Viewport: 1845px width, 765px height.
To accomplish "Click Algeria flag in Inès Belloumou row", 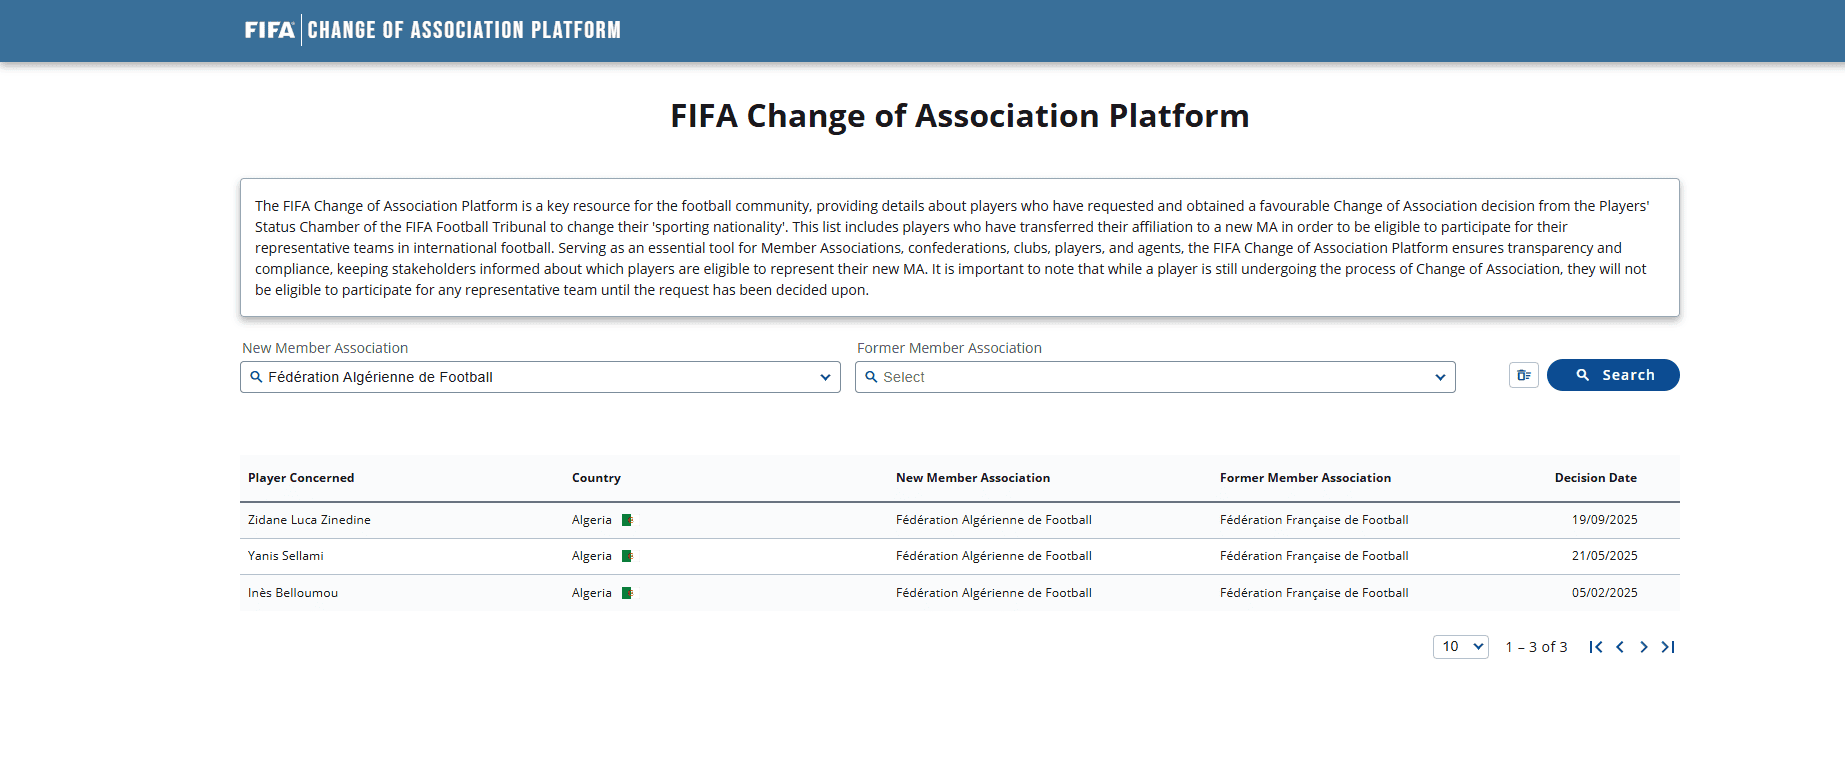I will point(627,593).
